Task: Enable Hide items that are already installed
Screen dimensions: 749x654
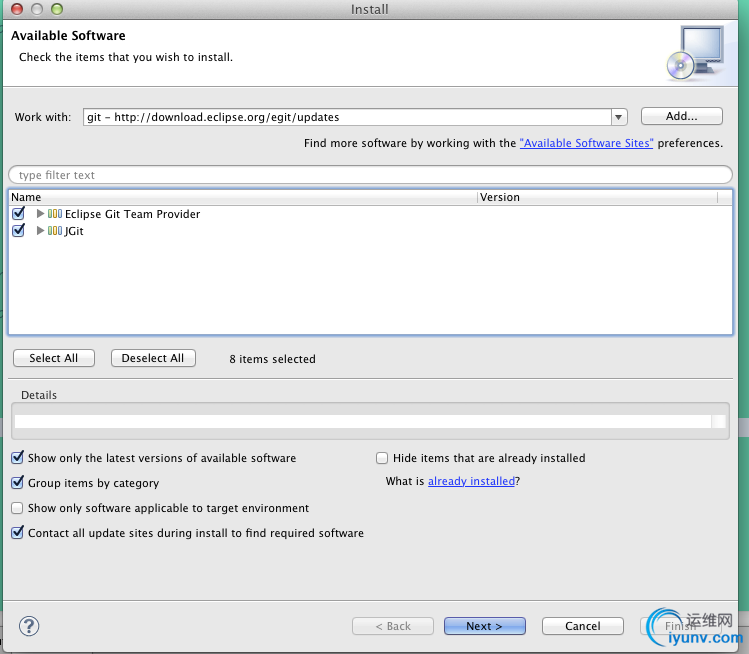Action: pos(382,458)
